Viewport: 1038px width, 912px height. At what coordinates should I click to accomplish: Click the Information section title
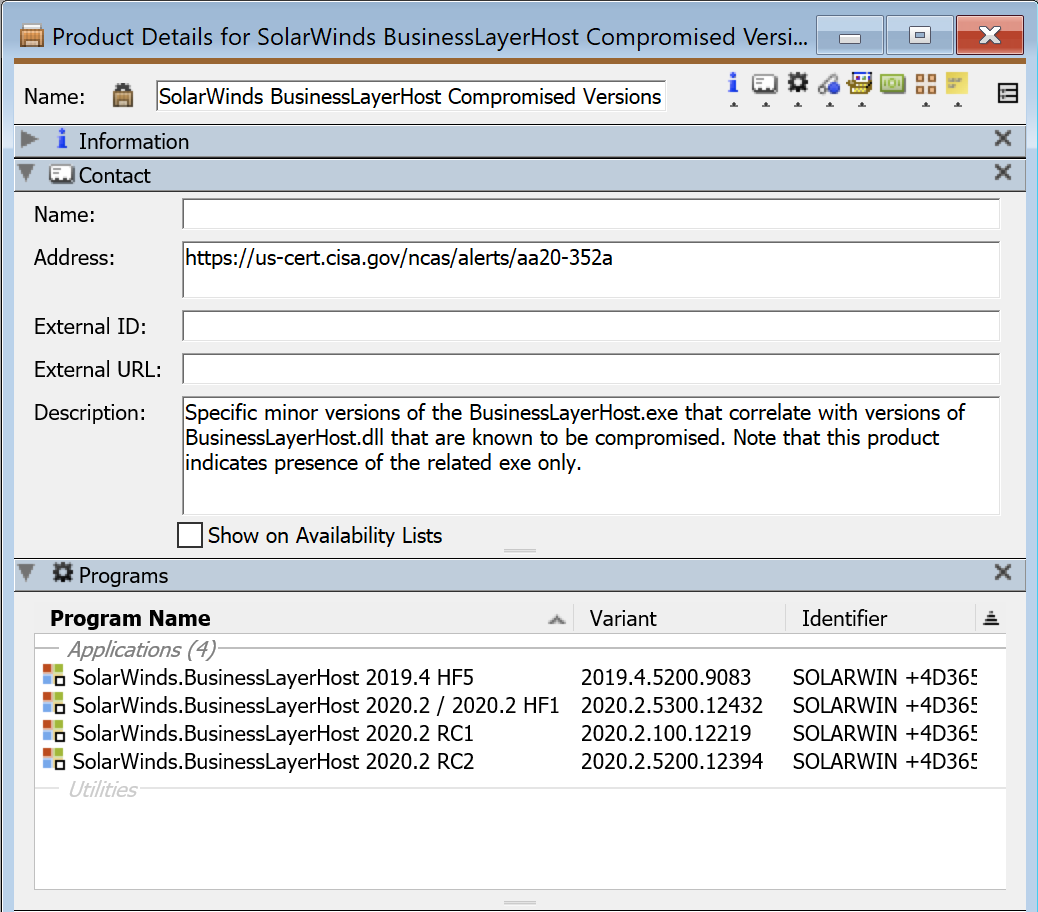pos(134,141)
